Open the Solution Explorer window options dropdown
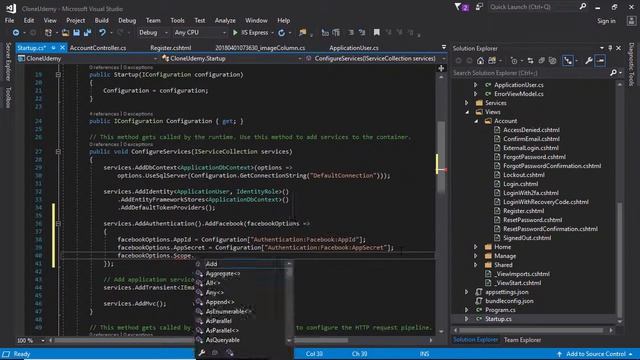The width and height of the screenshot is (640, 360). click(602, 48)
